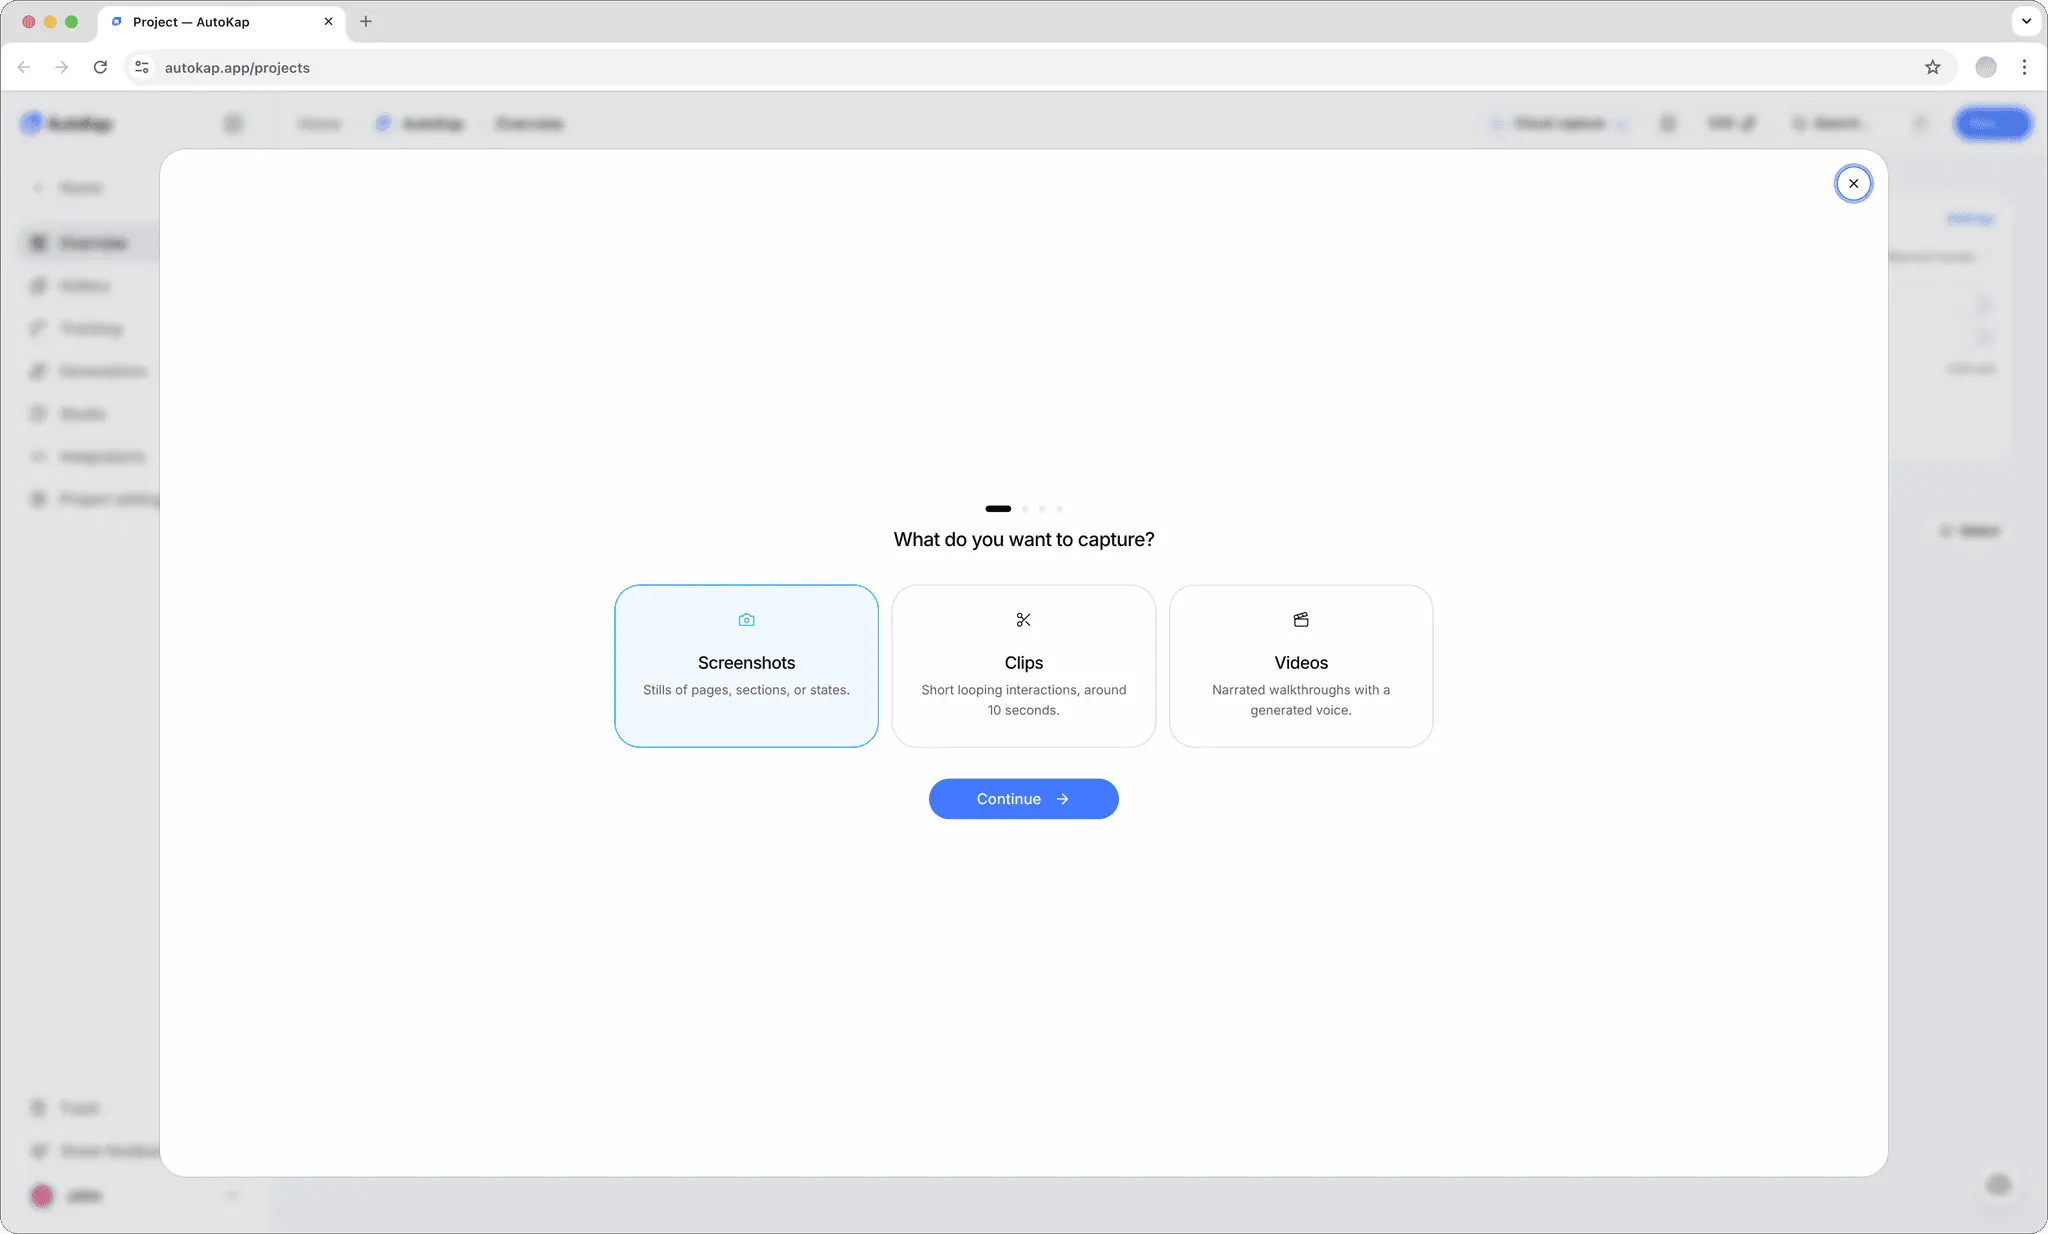This screenshot has width=2048, height=1234.
Task: Expand the tab search dropdown arrow
Action: (x=2026, y=21)
